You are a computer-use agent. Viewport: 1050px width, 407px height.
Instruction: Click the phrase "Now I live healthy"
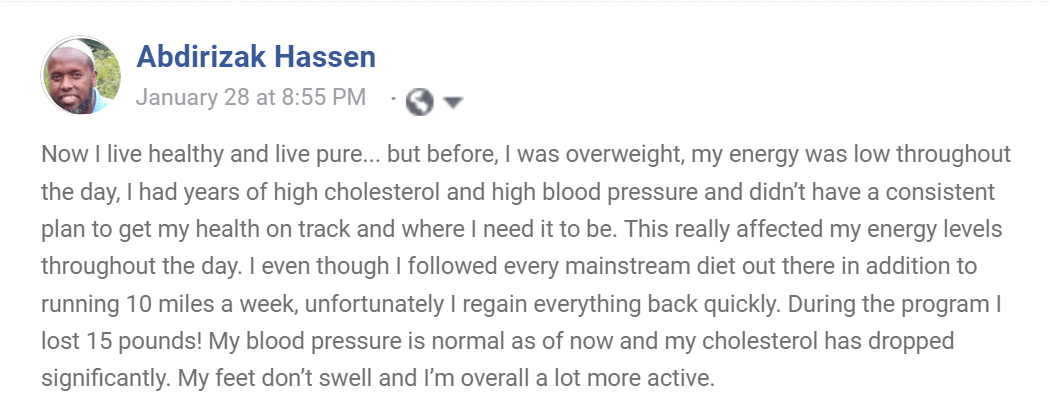coord(125,155)
